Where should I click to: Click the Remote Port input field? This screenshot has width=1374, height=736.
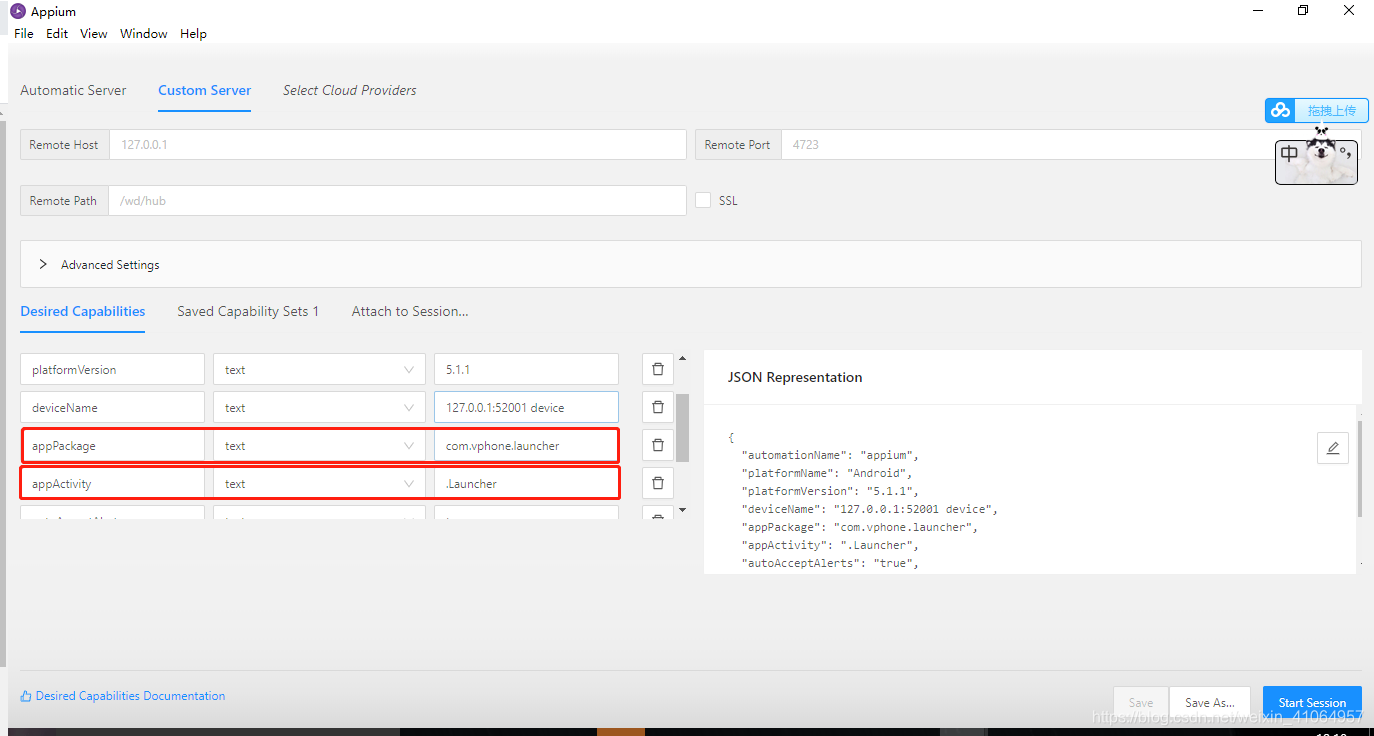tap(1070, 144)
